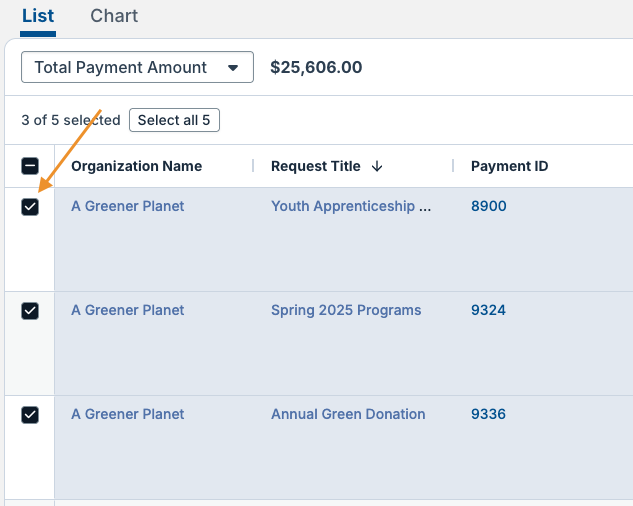This screenshot has width=633, height=506.
Task: Open A Greener Planet in first row
Action: tap(127, 206)
